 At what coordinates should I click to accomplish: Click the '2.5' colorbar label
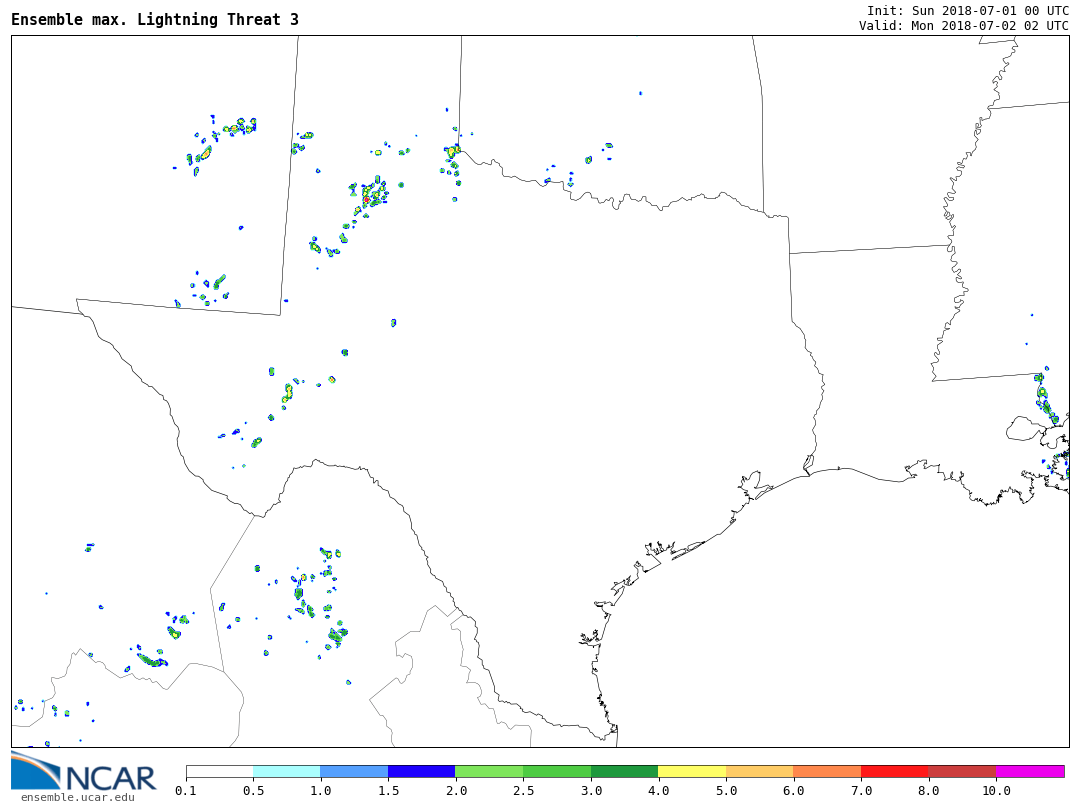point(523,791)
